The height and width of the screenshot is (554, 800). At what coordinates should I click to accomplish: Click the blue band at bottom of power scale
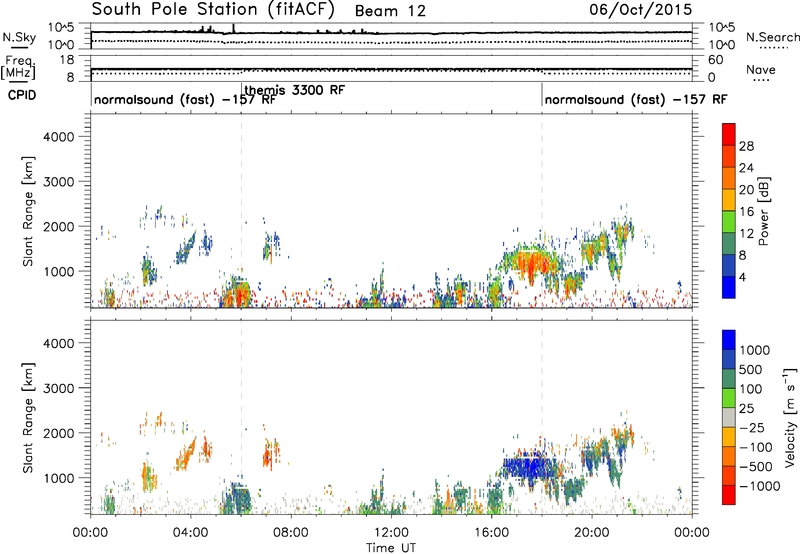pyautogui.click(x=729, y=287)
